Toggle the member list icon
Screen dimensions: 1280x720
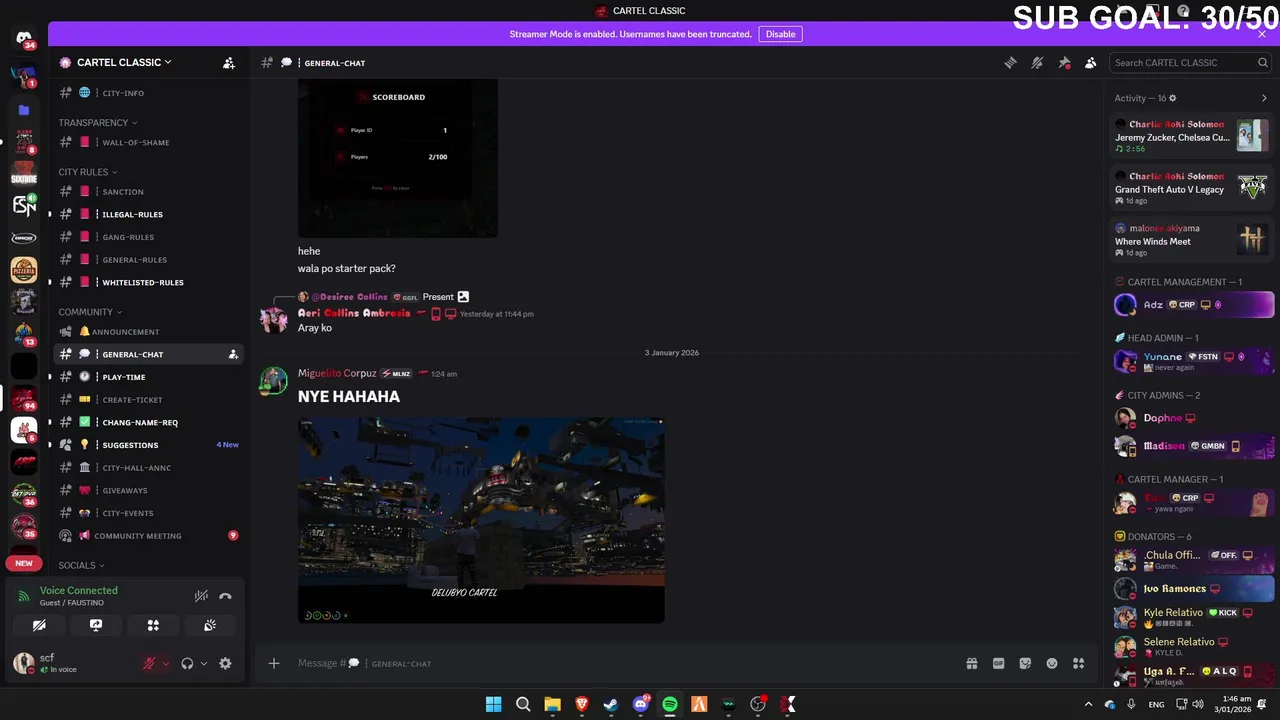point(1090,62)
